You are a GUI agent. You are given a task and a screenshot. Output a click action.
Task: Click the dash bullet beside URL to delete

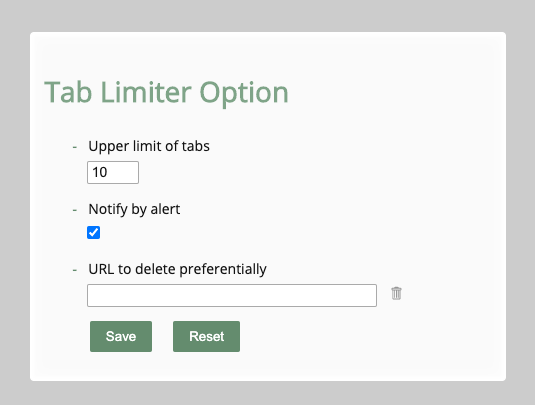(75, 270)
